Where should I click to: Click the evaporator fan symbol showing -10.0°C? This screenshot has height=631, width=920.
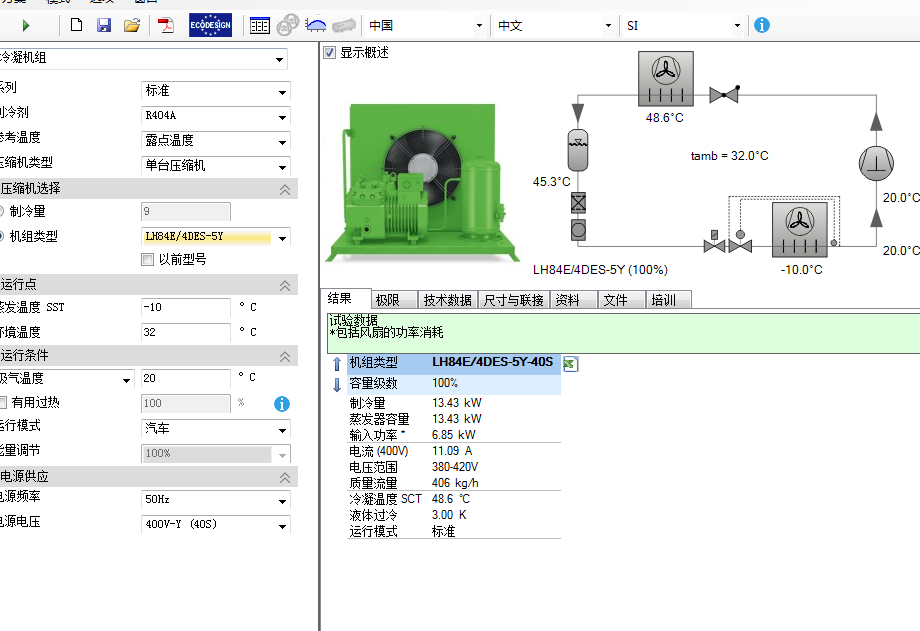tap(800, 230)
